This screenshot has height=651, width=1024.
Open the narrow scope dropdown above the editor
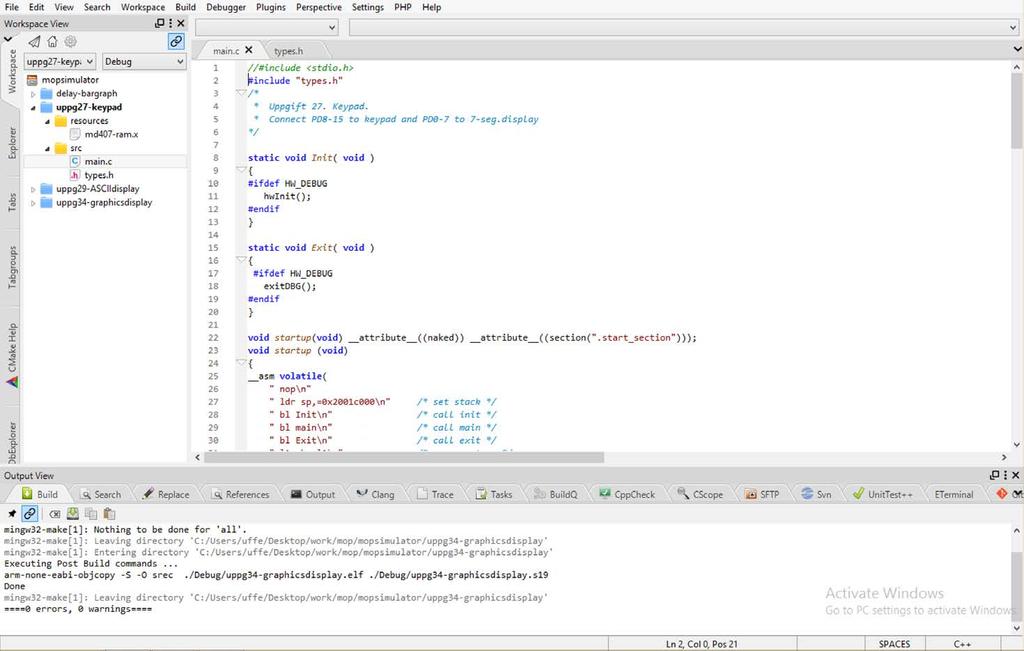(266, 27)
